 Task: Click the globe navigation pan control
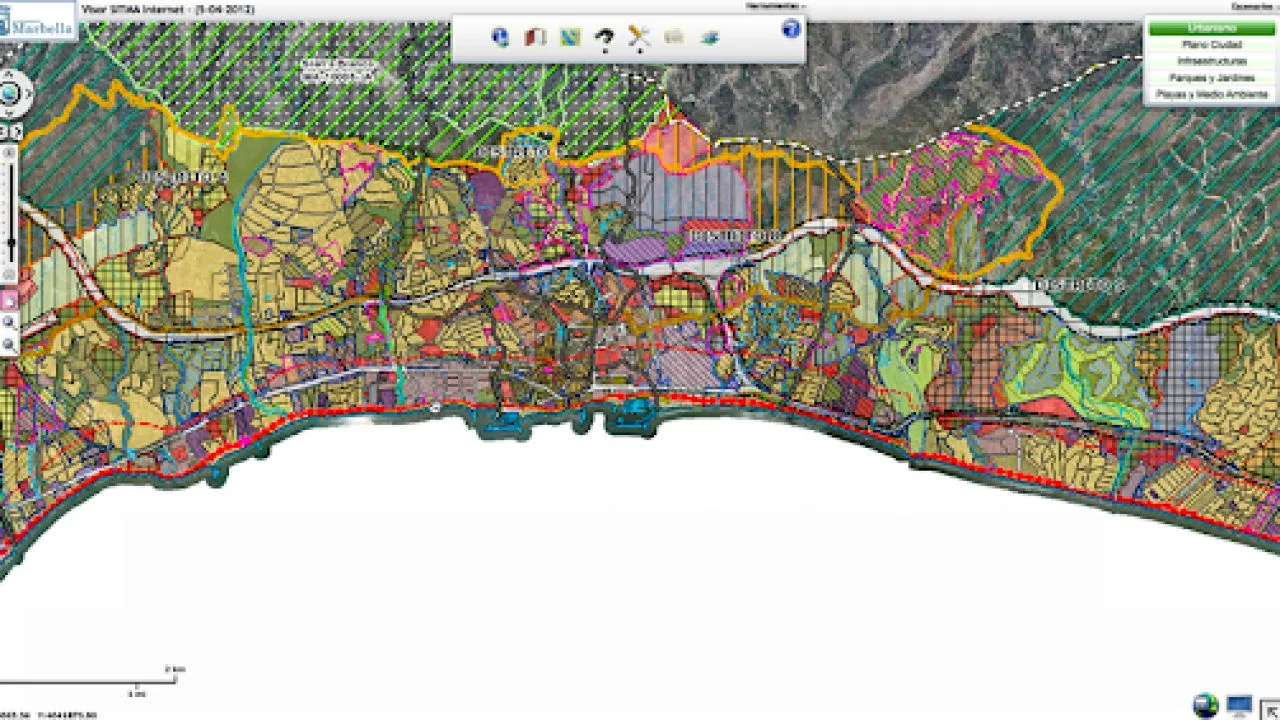tap(10, 94)
